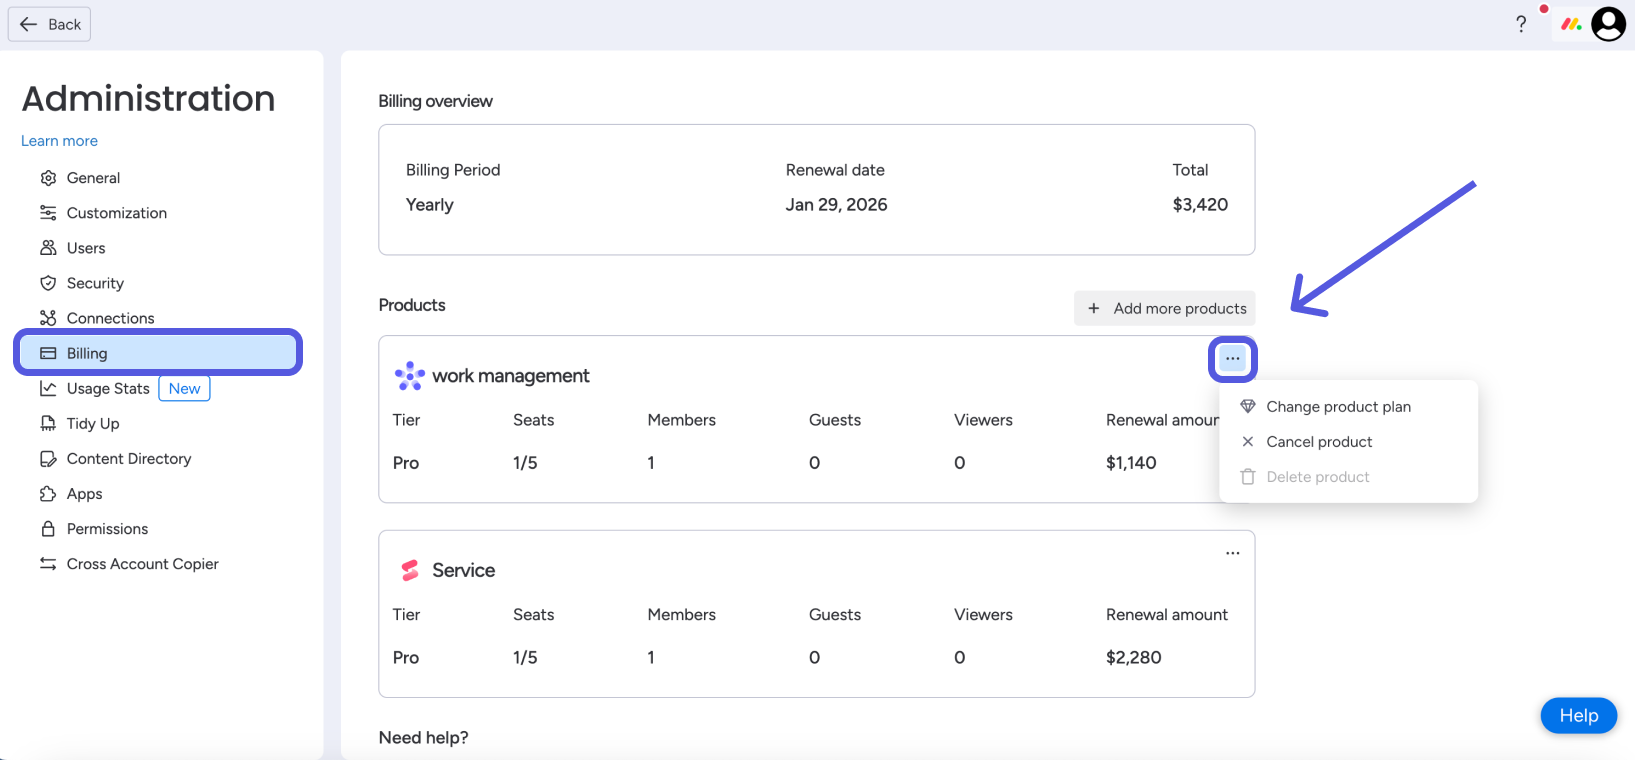Click the Users people icon
The image size is (1635, 760).
(48, 248)
